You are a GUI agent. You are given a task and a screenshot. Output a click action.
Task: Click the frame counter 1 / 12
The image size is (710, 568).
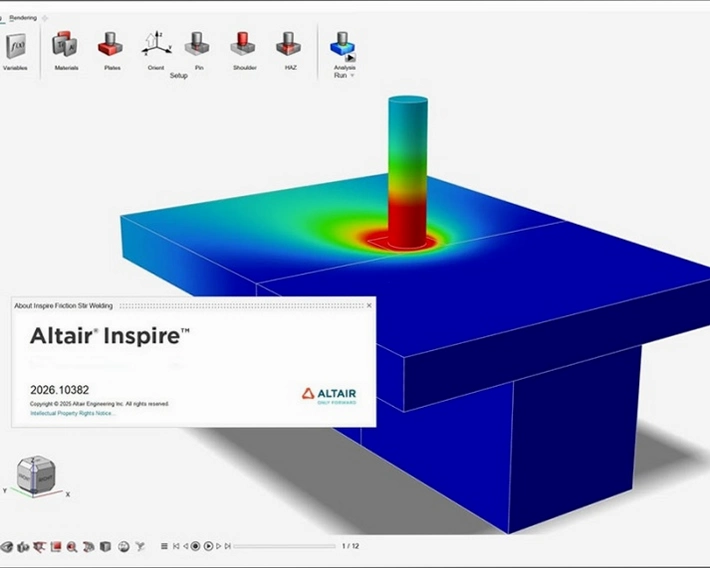point(350,546)
